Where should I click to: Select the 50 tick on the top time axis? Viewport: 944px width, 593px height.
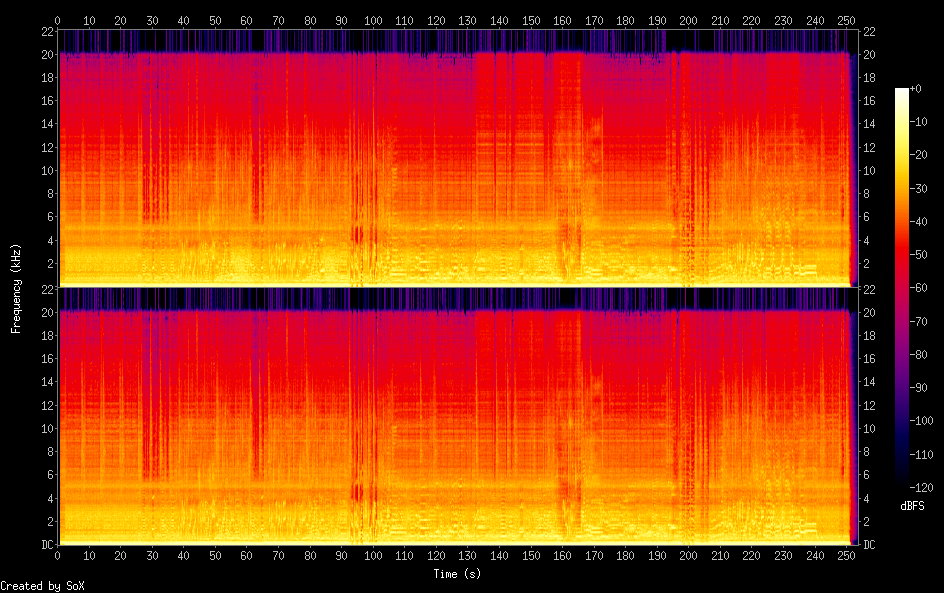coord(215,20)
